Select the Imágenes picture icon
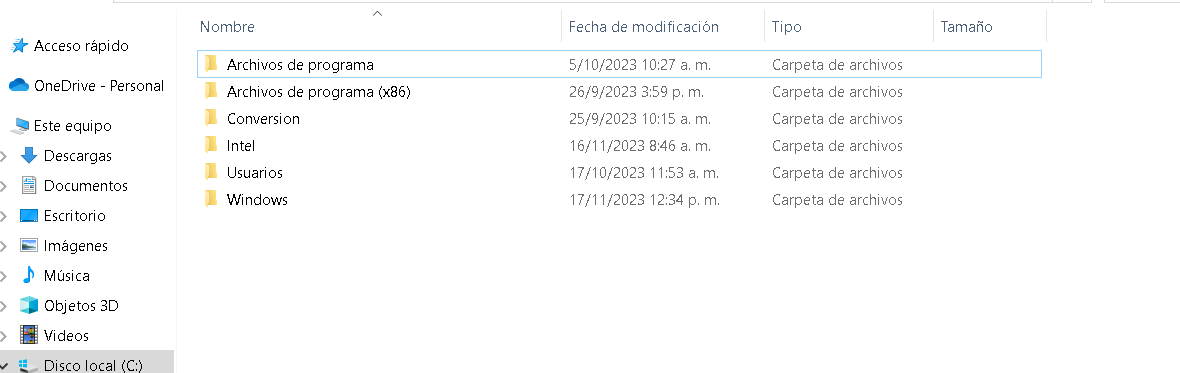 (x=29, y=246)
